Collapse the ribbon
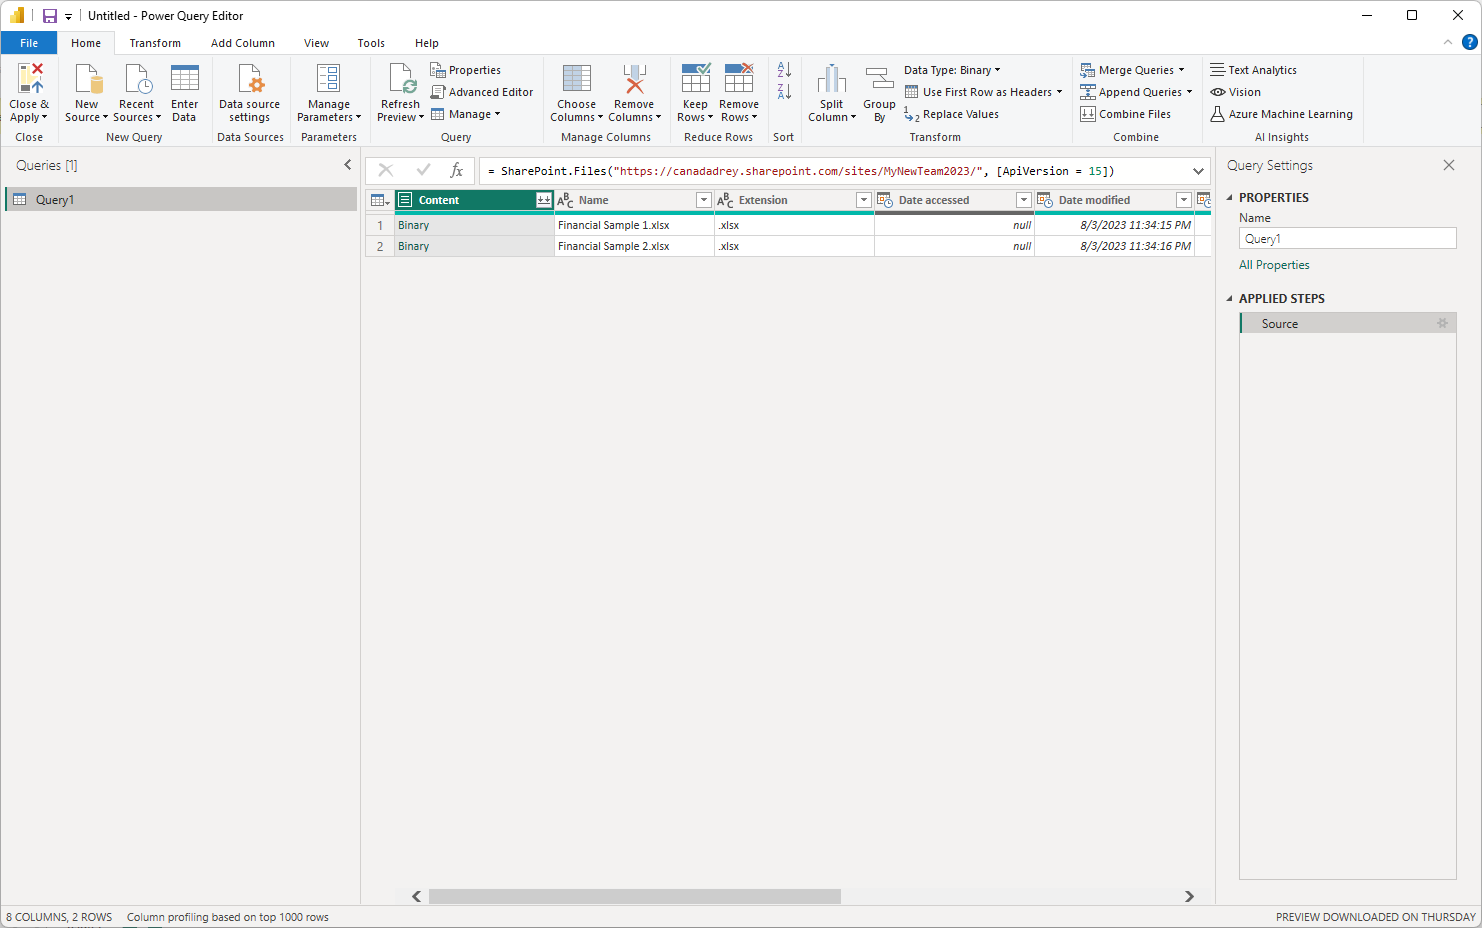Viewport: 1482px width, 928px height. point(1447,42)
